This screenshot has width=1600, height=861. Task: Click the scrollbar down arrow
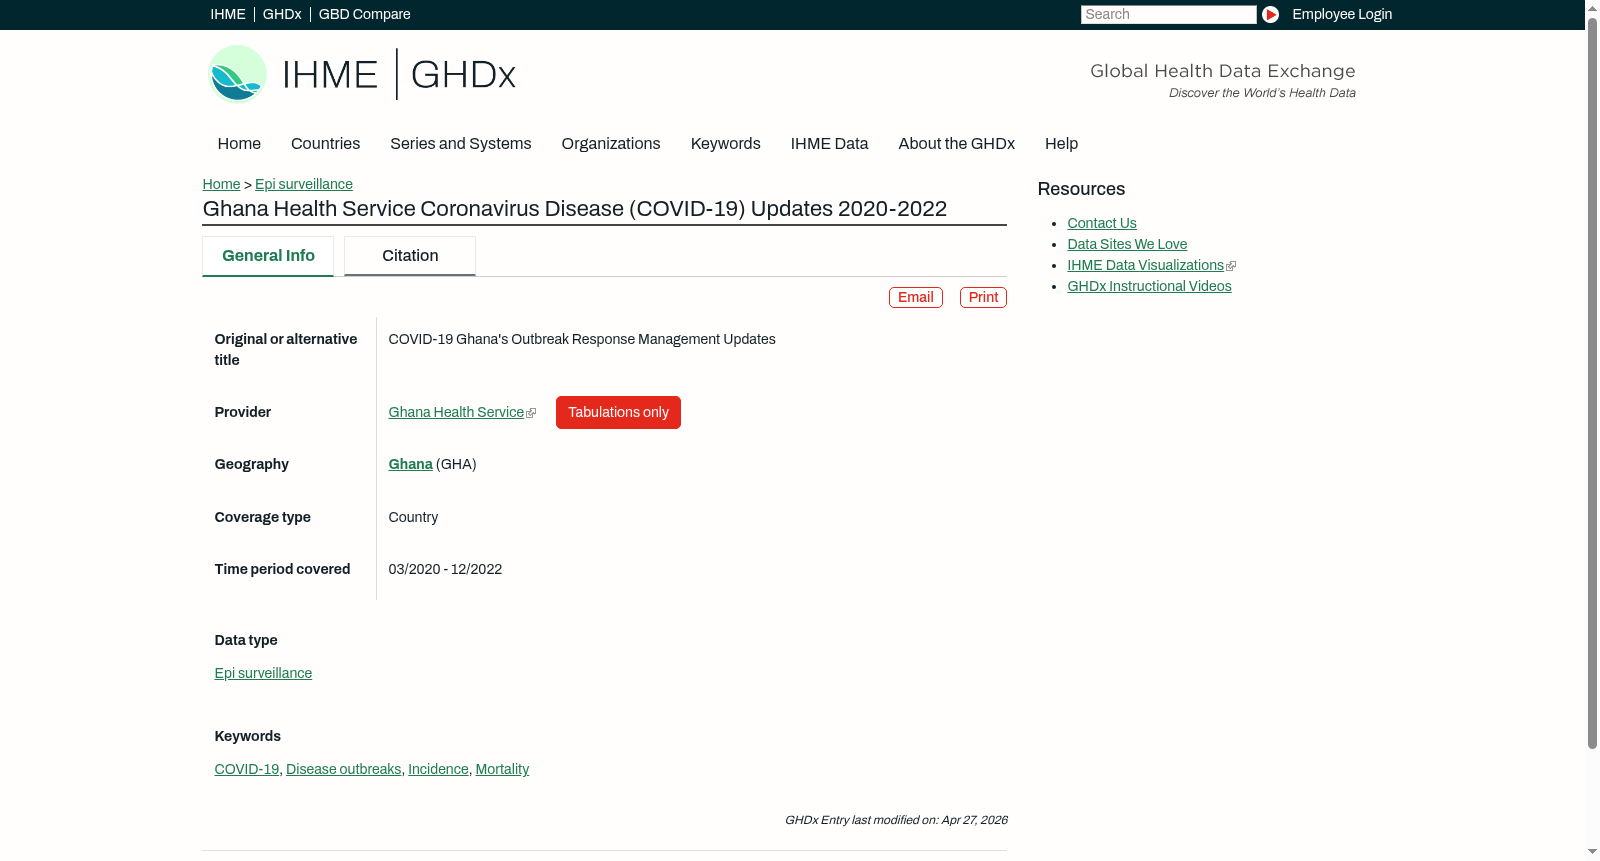point(1592,852)
